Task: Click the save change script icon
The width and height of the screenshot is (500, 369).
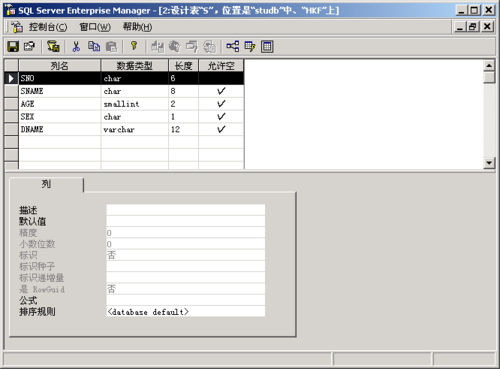Action: [53, 46]
